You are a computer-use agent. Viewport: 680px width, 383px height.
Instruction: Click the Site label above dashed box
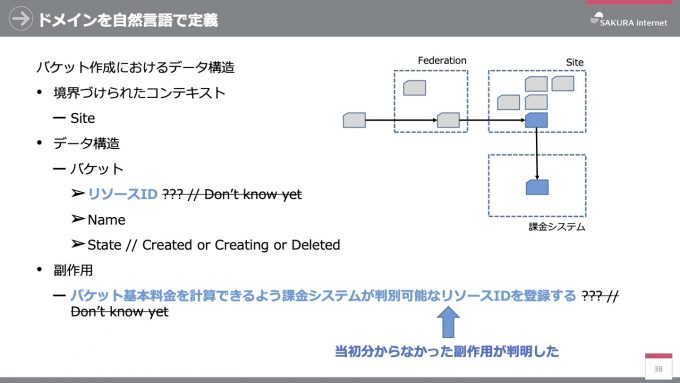click(575, 62)
